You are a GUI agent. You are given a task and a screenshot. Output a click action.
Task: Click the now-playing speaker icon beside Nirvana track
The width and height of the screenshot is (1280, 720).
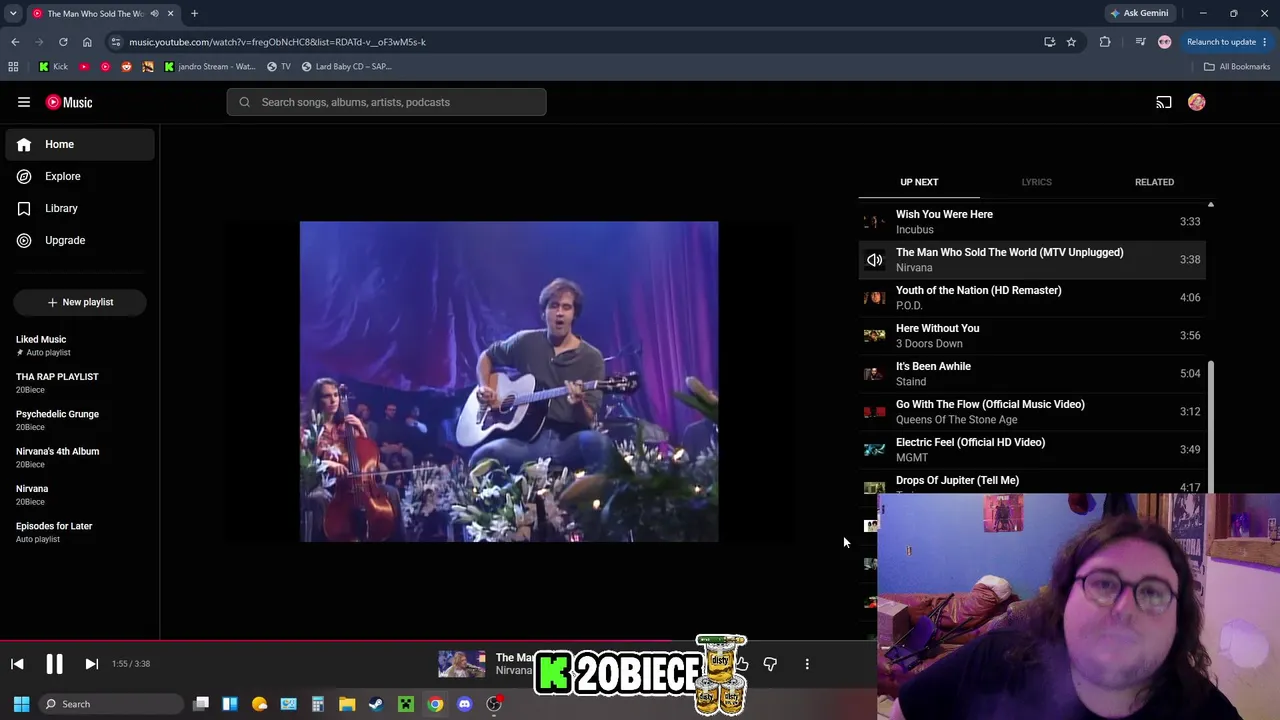pos(874,260)
